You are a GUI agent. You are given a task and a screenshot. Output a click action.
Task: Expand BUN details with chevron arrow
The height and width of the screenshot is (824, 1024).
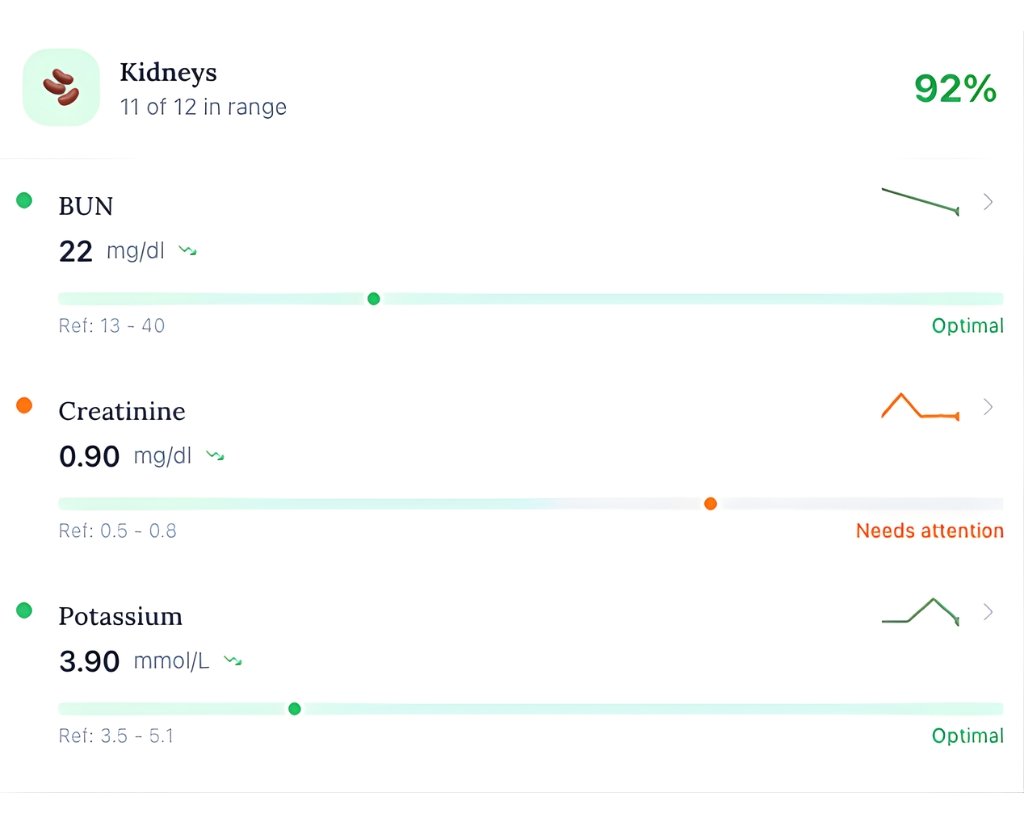(x=989, y=202)
